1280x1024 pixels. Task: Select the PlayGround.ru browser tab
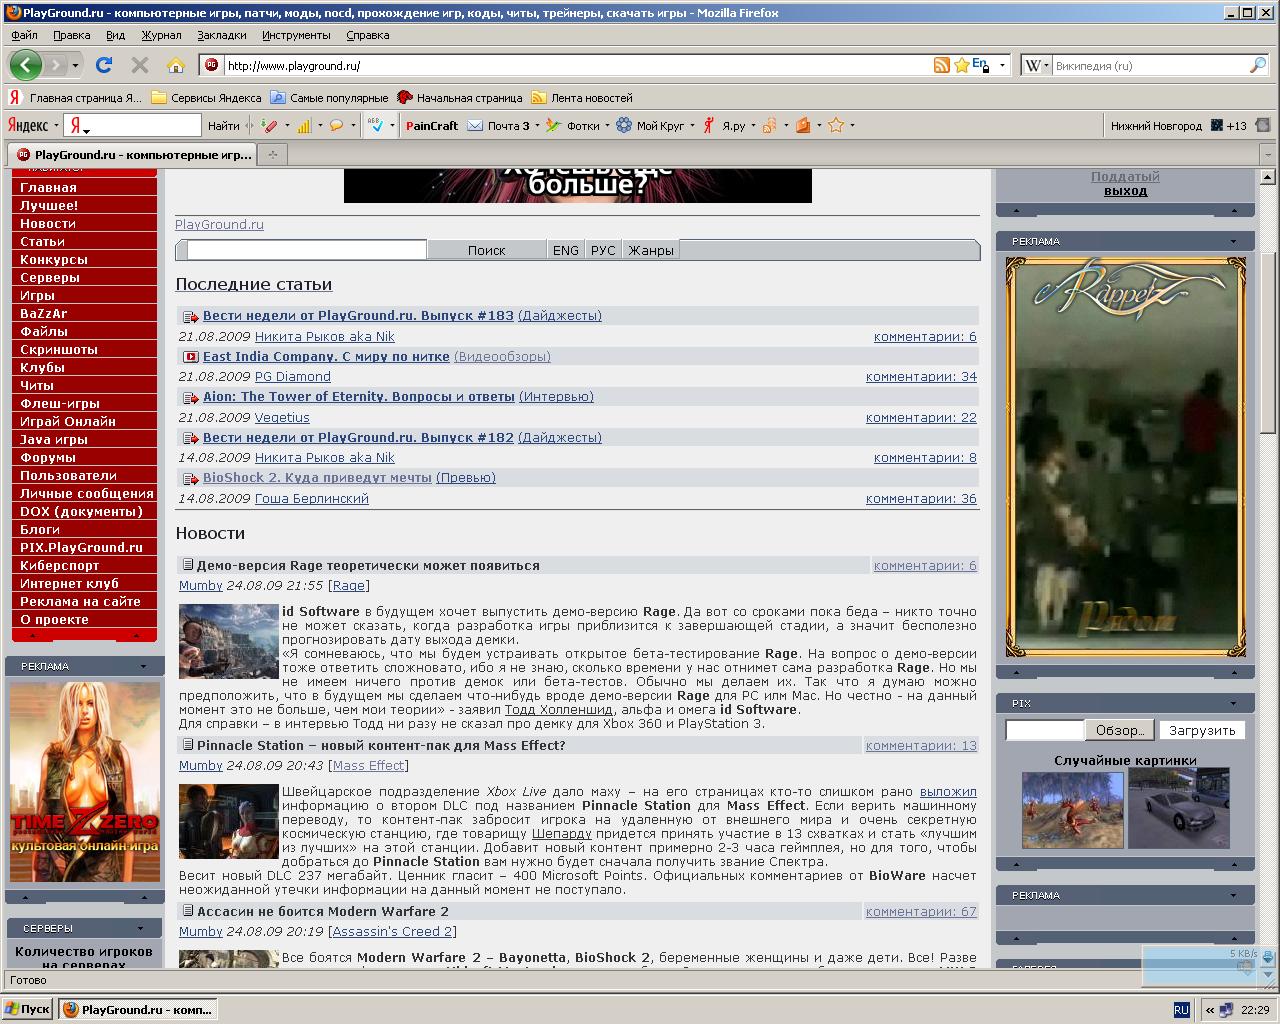click(x=132, y=154)
